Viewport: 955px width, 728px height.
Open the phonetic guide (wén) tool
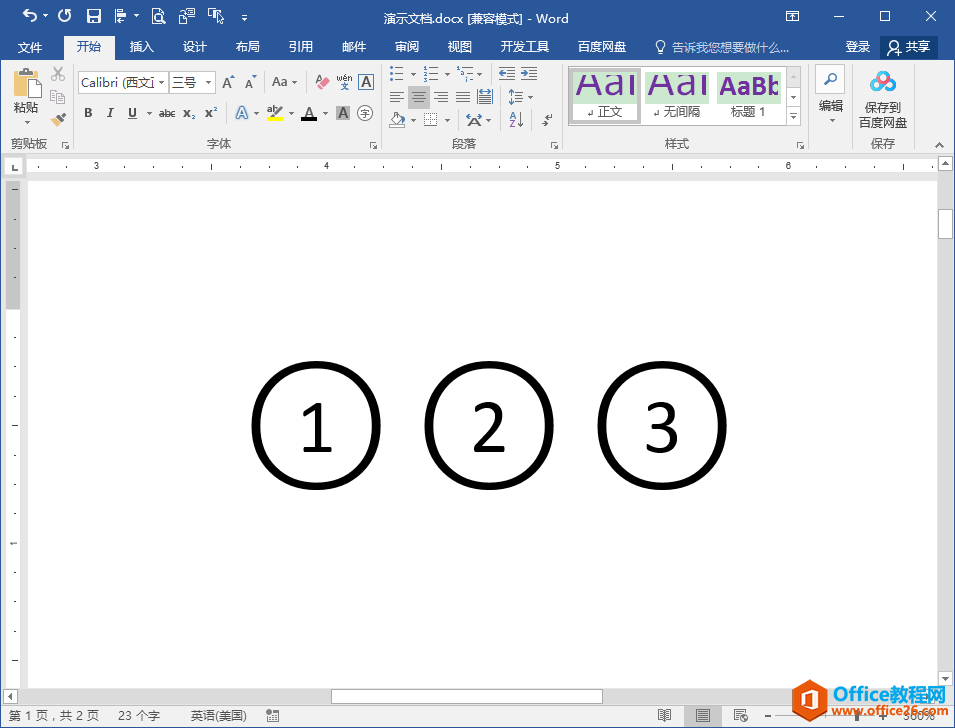pos(344,82)
